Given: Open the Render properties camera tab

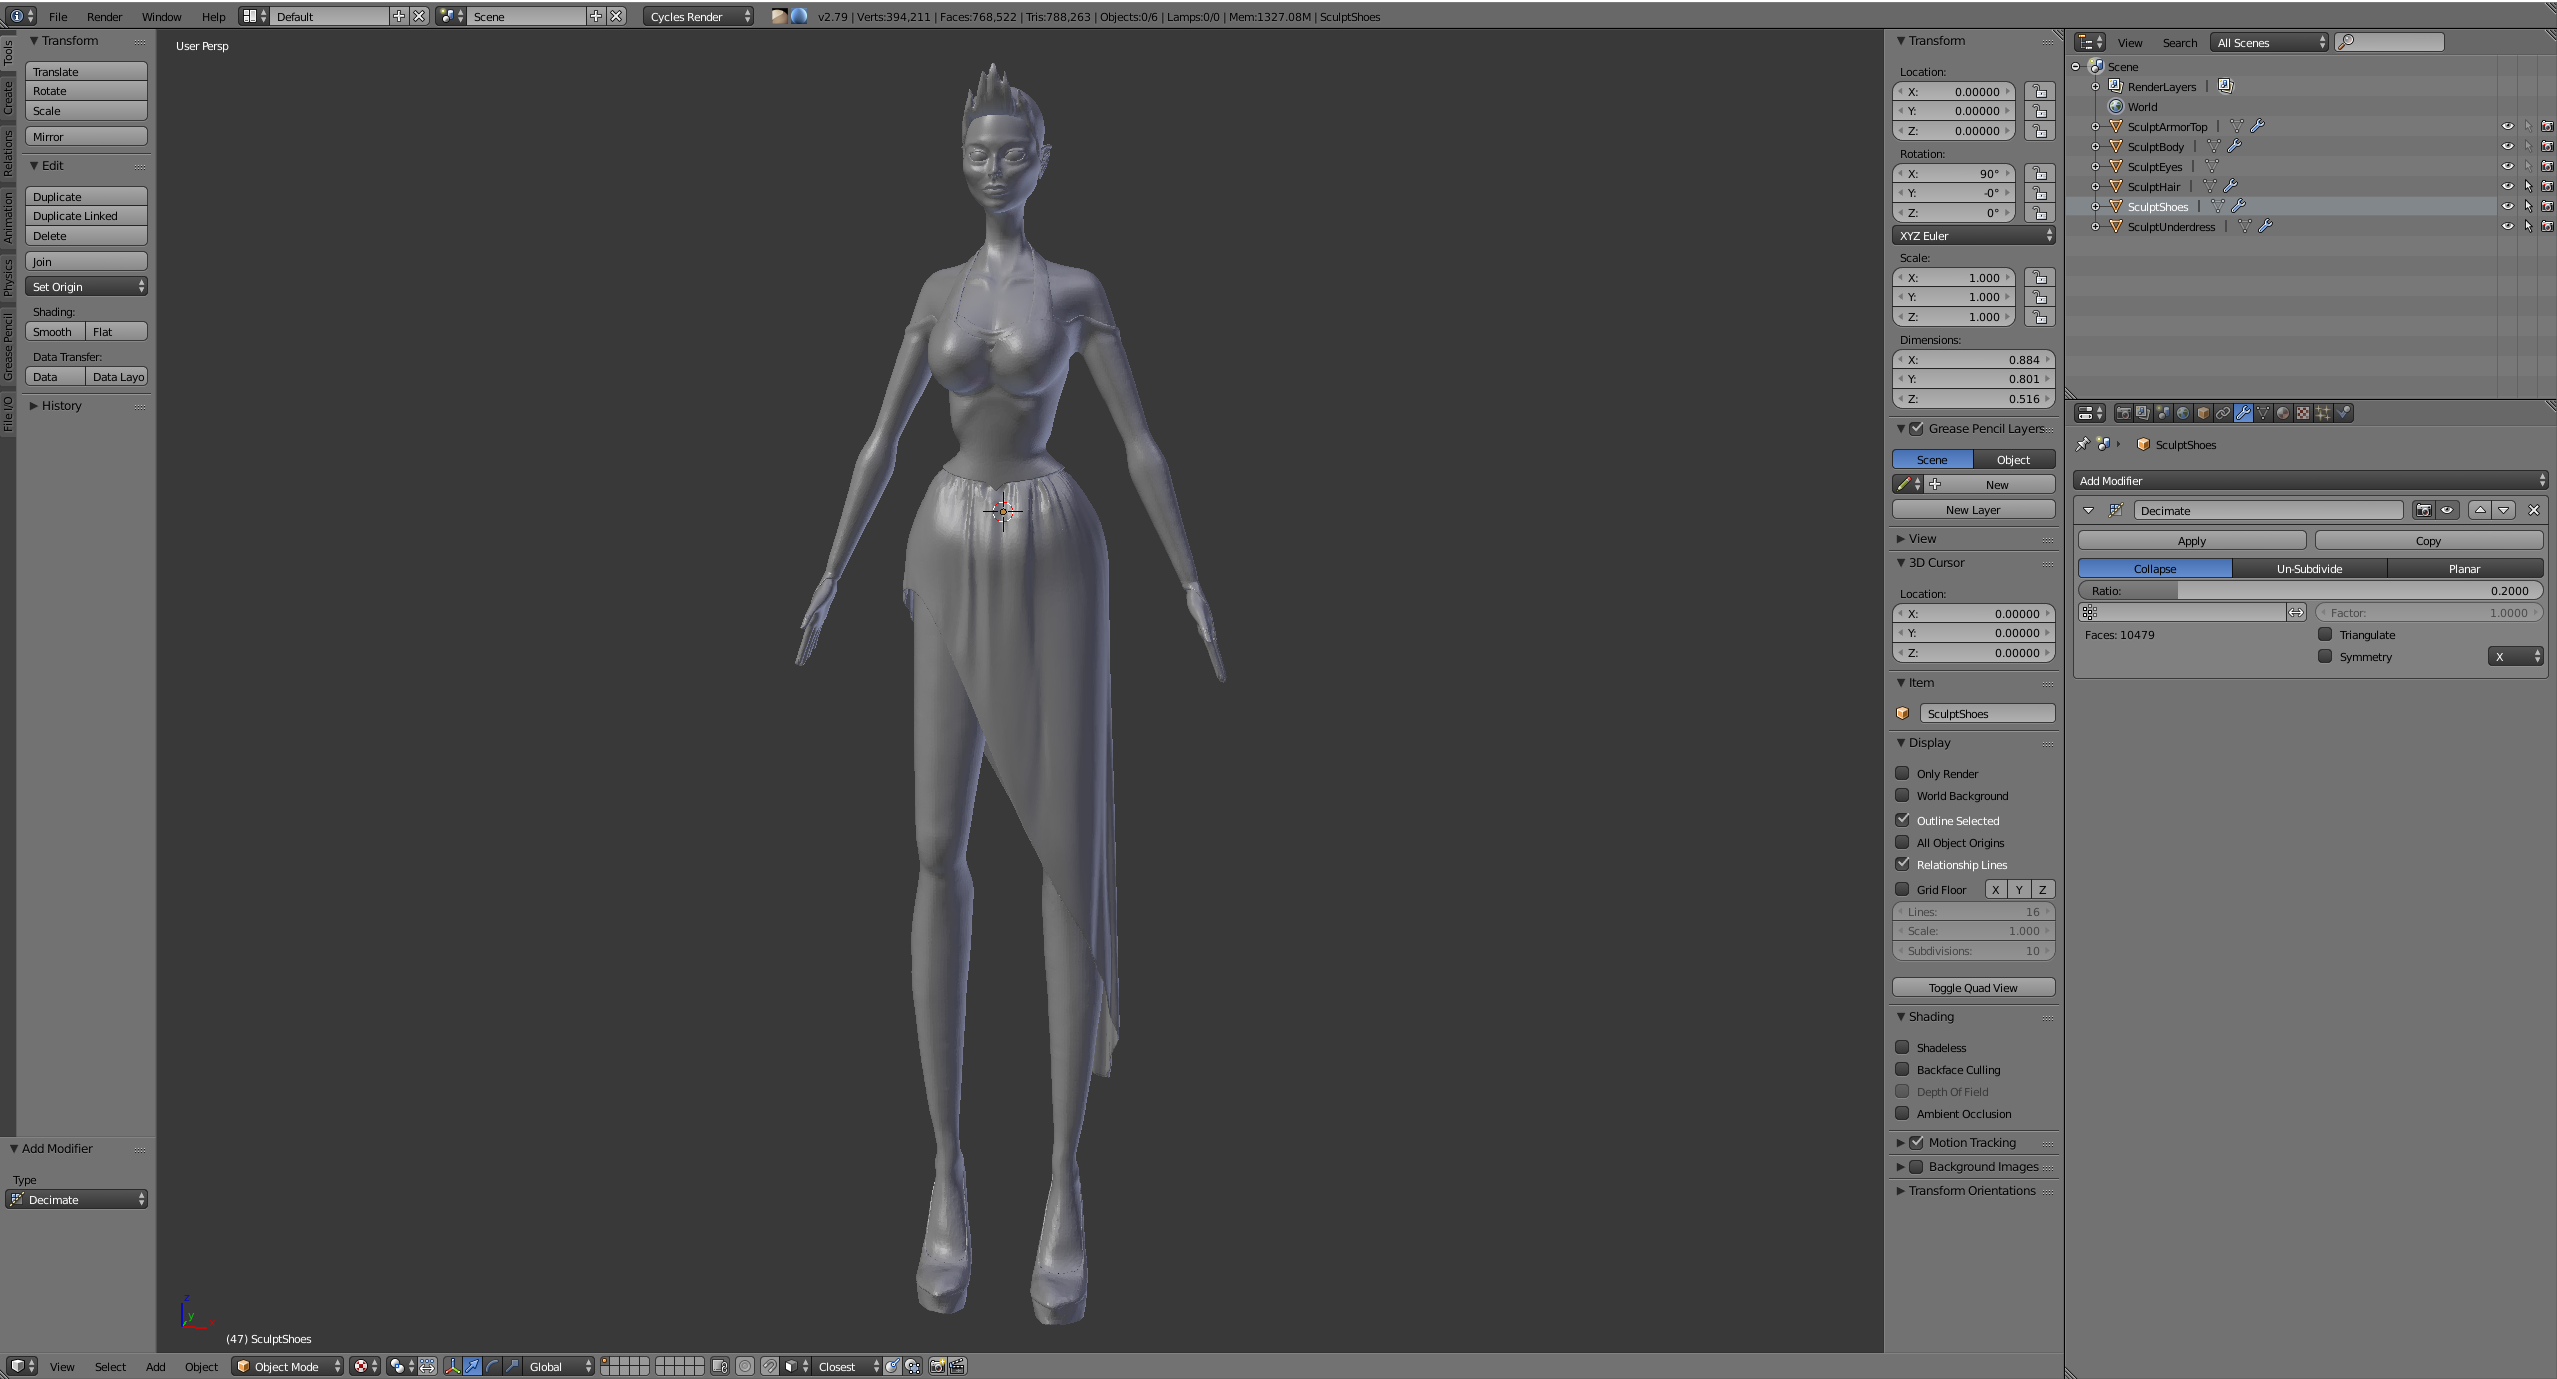Looking at the screenshot, I should click(x=2124, y=413).
